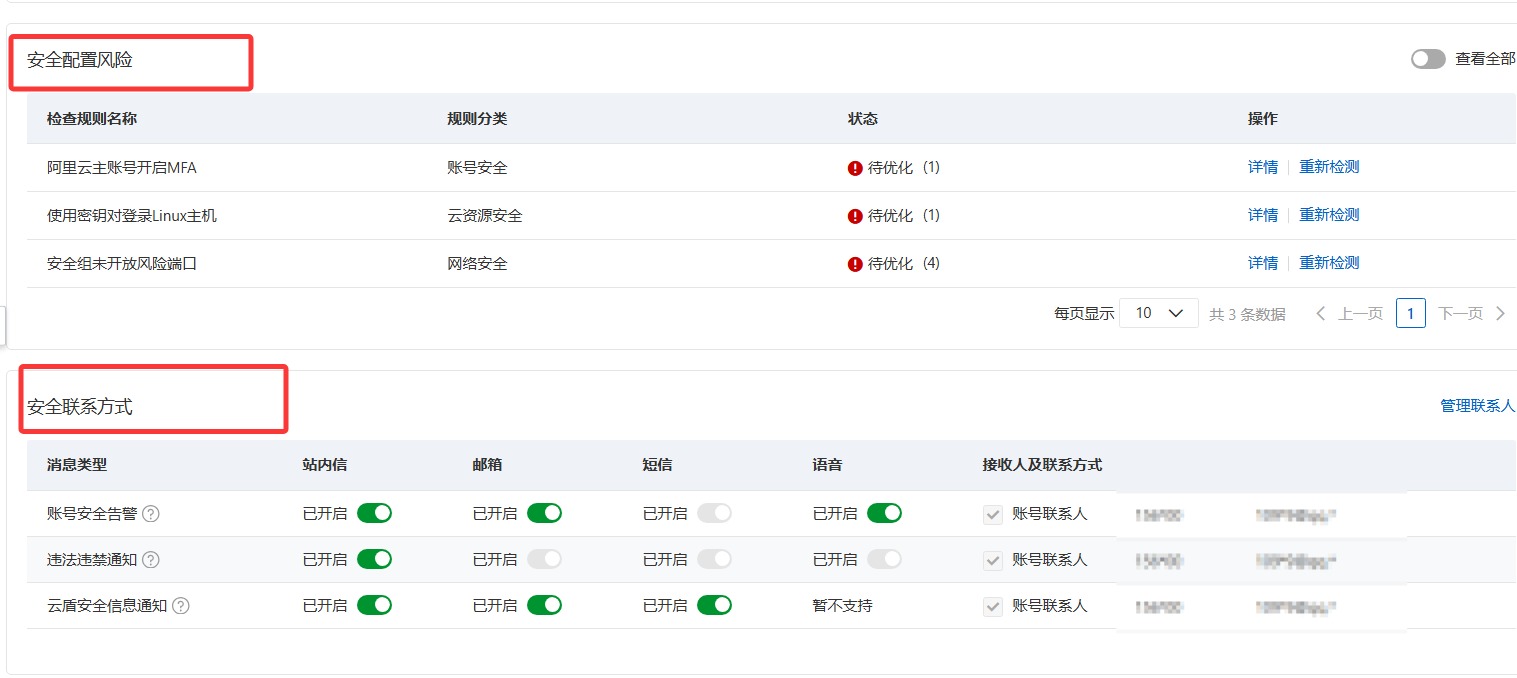
Task: Open the 管理联系人 link
Action: coord(1477,406)
